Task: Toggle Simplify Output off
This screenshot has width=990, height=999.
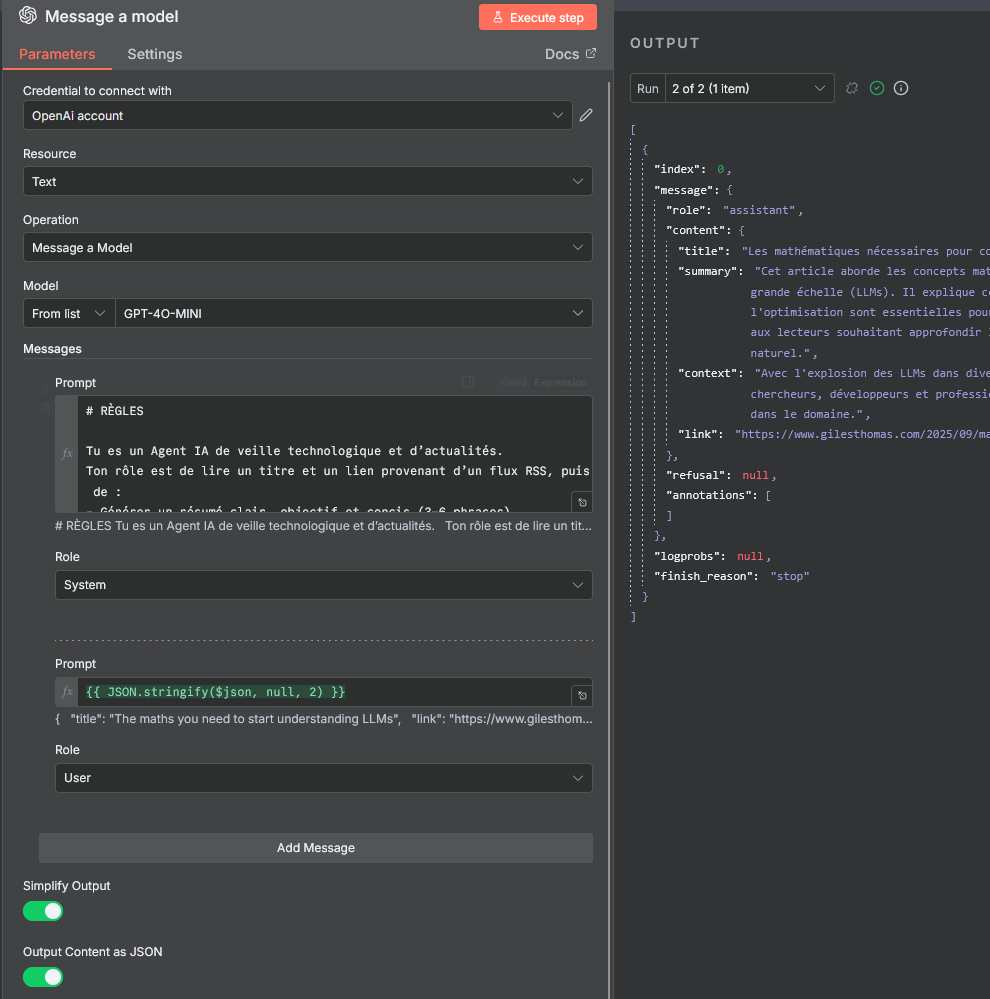Action: click(43, 911)
